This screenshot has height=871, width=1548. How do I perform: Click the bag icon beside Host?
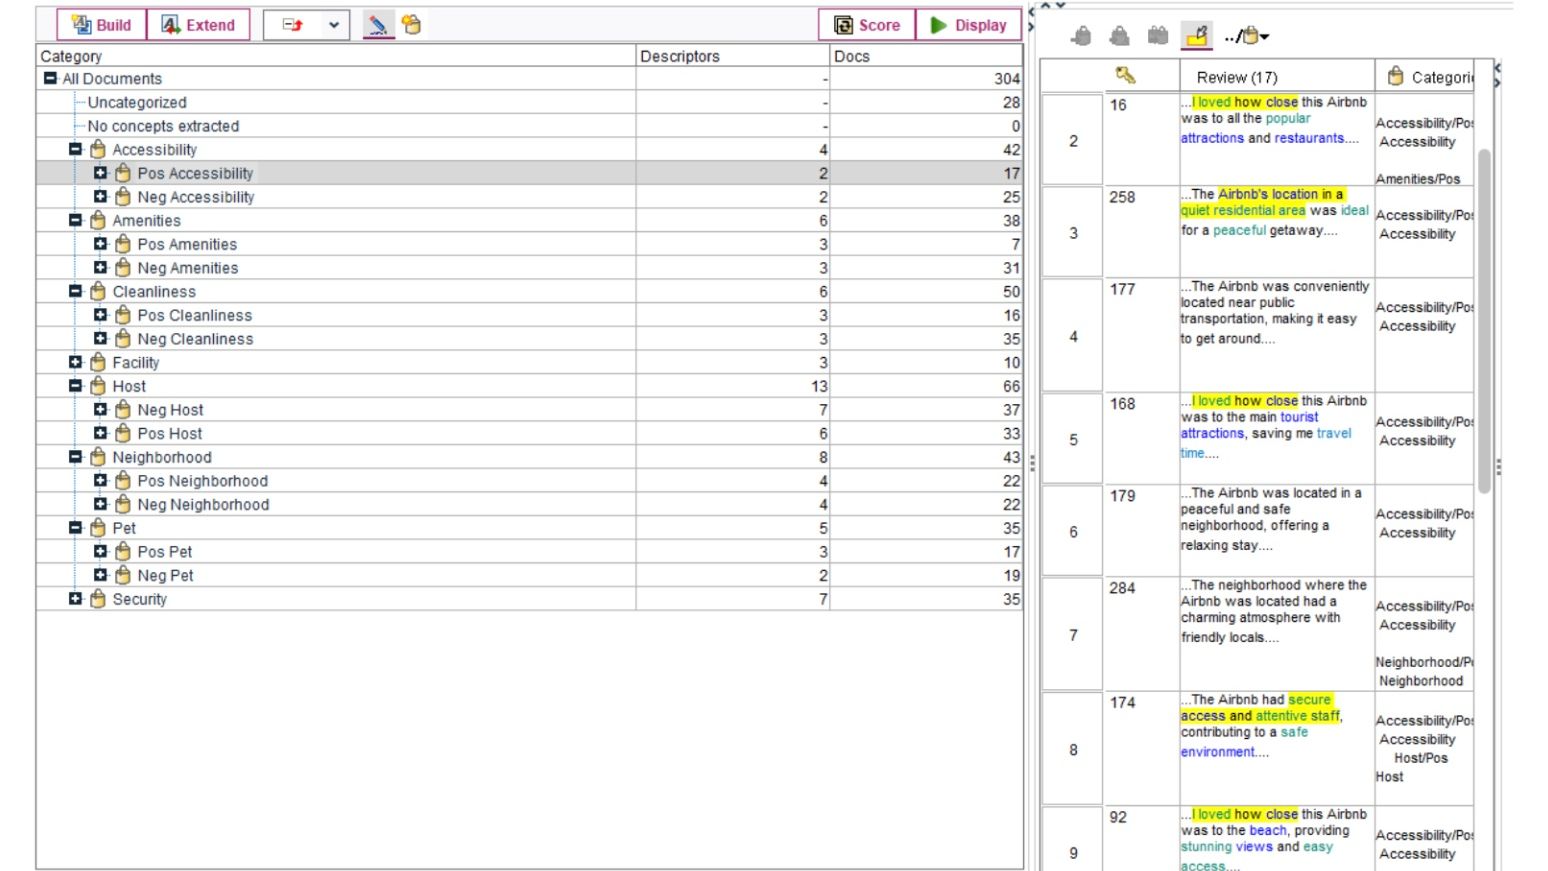pos(98,386)
